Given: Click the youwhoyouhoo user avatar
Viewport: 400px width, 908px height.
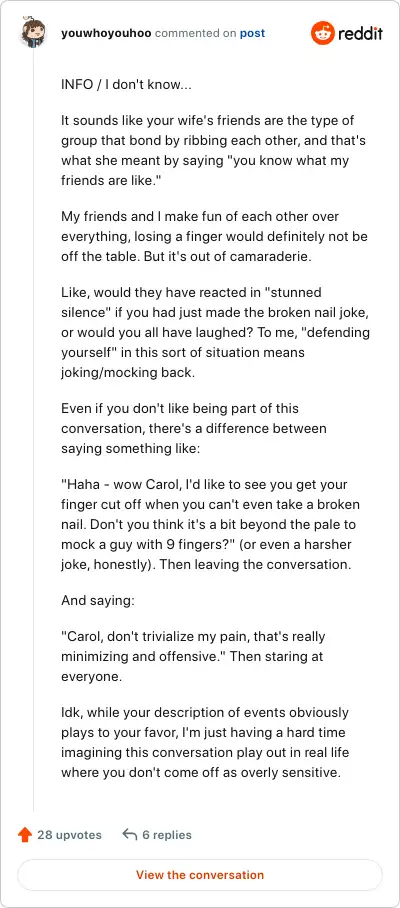Looking at the screenshot, I should (x=32, y=32).
